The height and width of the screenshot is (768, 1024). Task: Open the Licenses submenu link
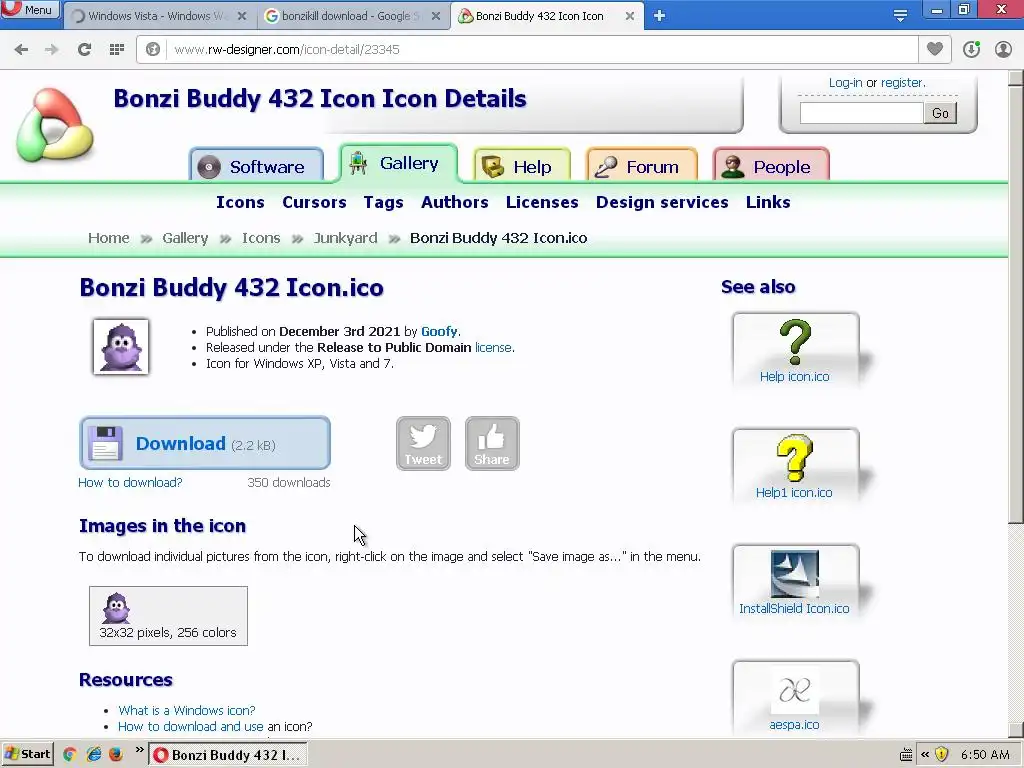pos(542,202)
